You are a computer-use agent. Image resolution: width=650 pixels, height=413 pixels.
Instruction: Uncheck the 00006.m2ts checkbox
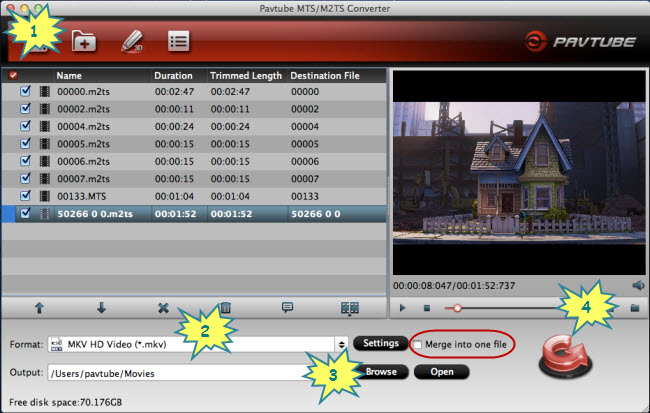tap(25, 160)
